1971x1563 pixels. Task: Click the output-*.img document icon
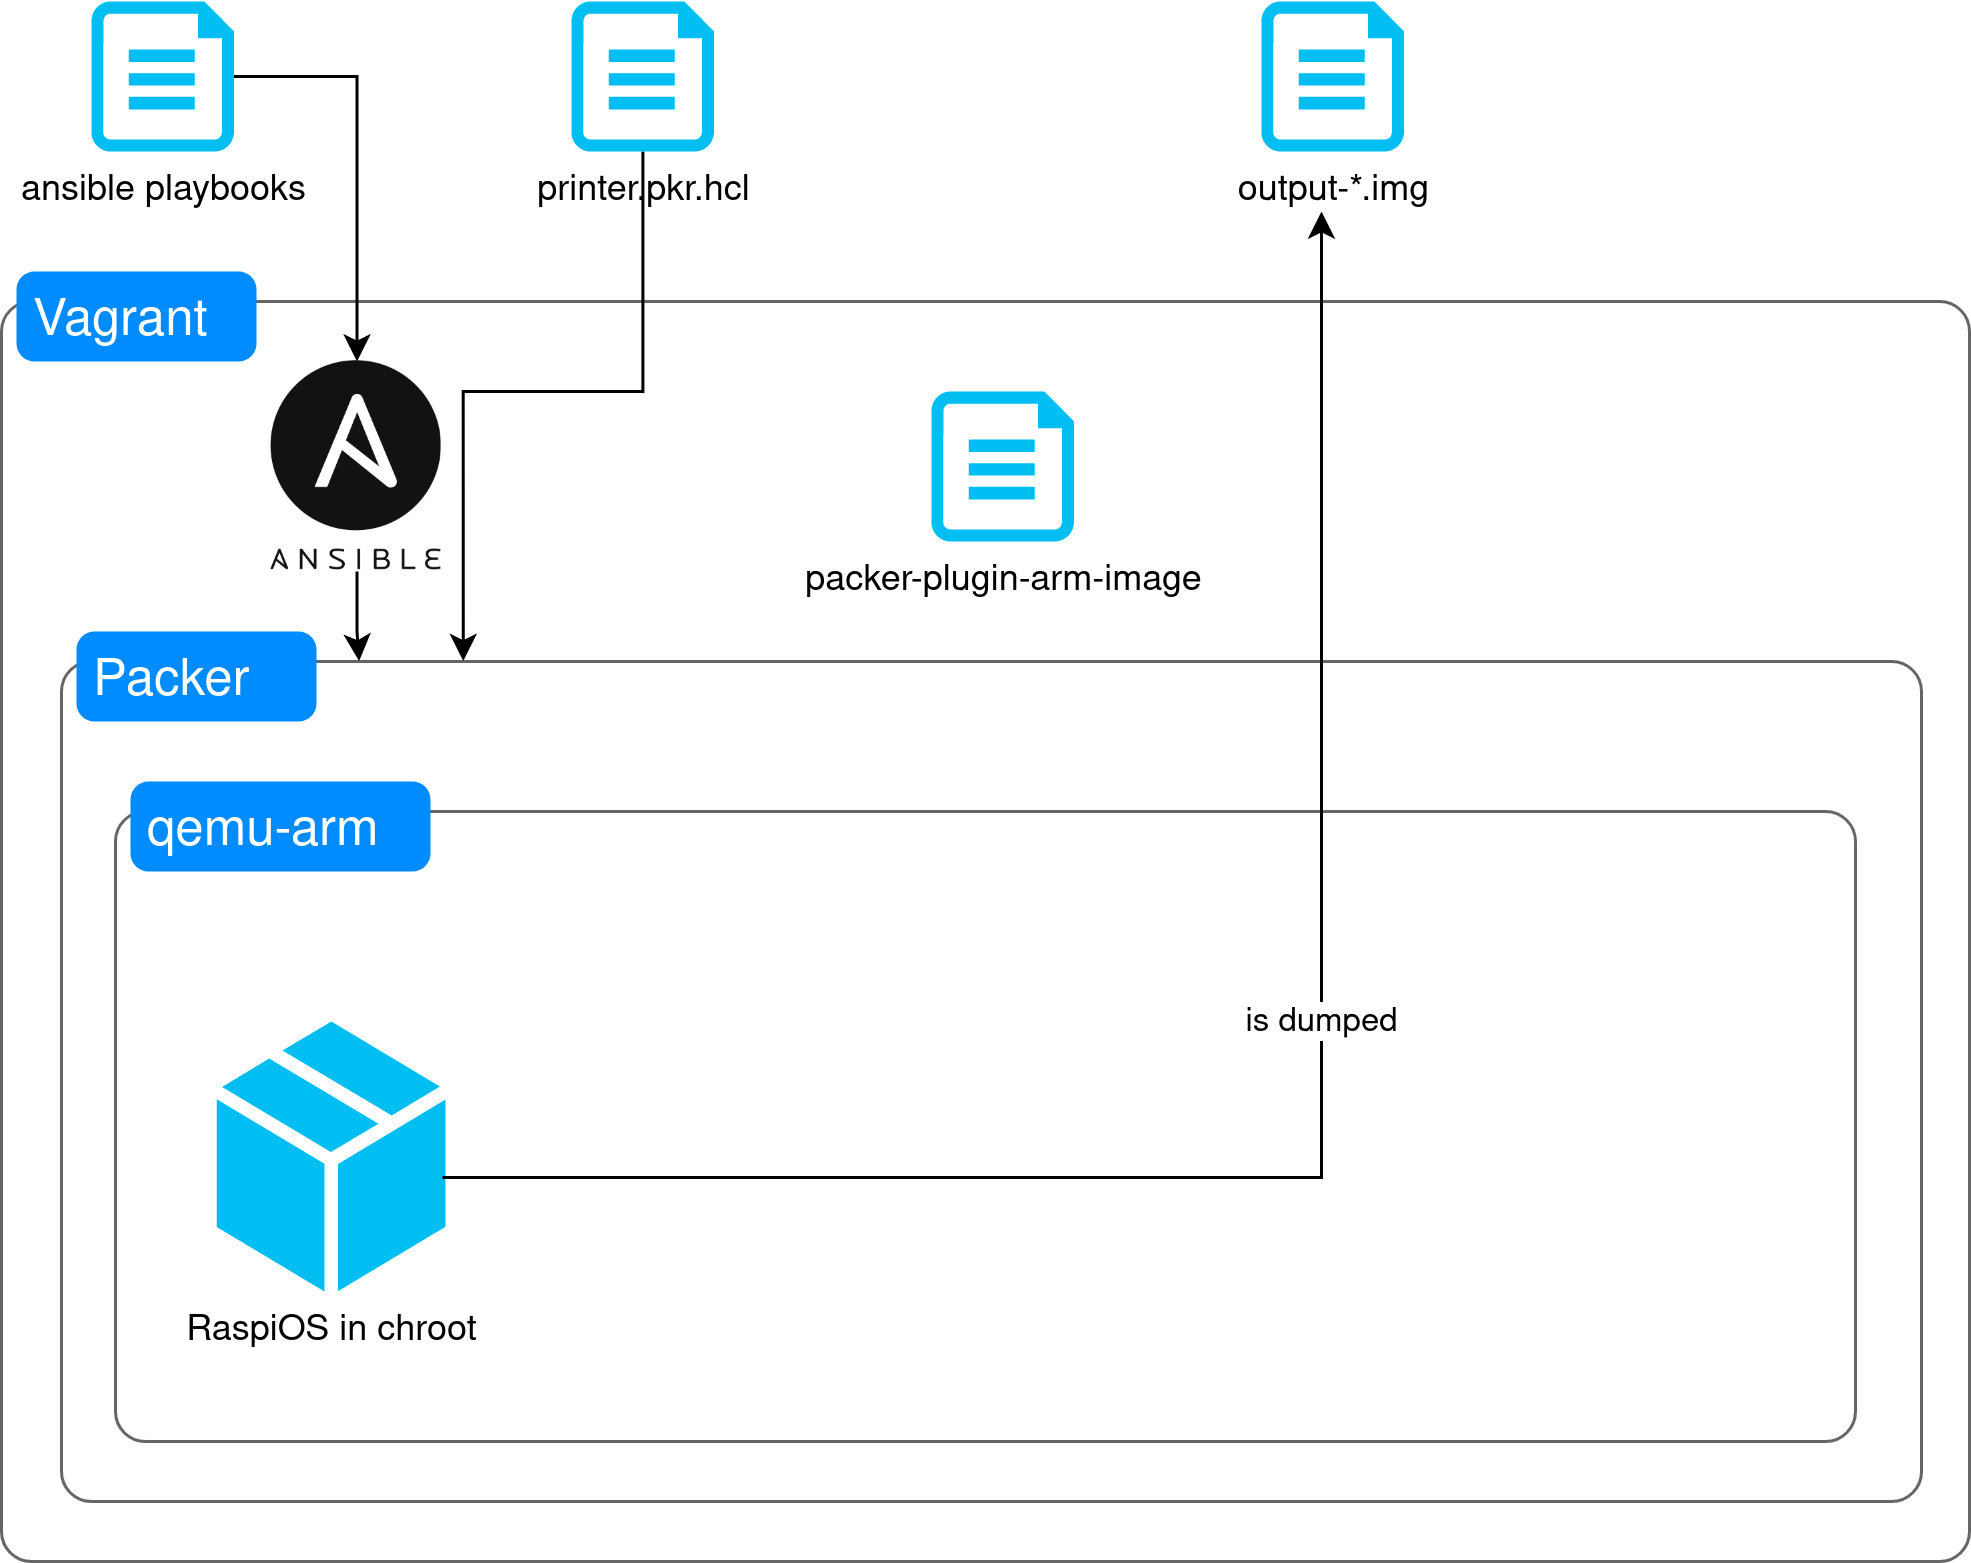1332,77
